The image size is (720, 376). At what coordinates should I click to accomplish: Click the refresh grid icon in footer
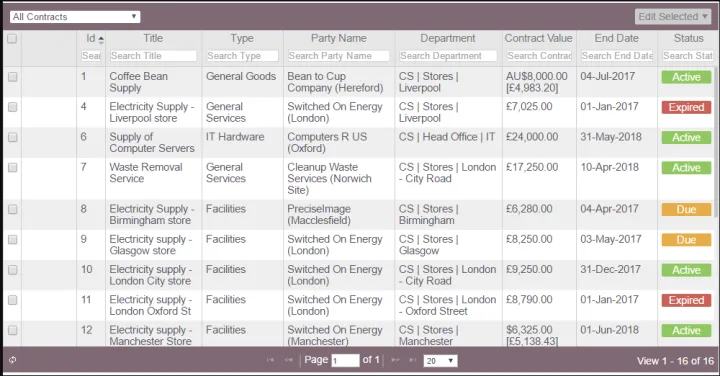(x=12, y=360)
